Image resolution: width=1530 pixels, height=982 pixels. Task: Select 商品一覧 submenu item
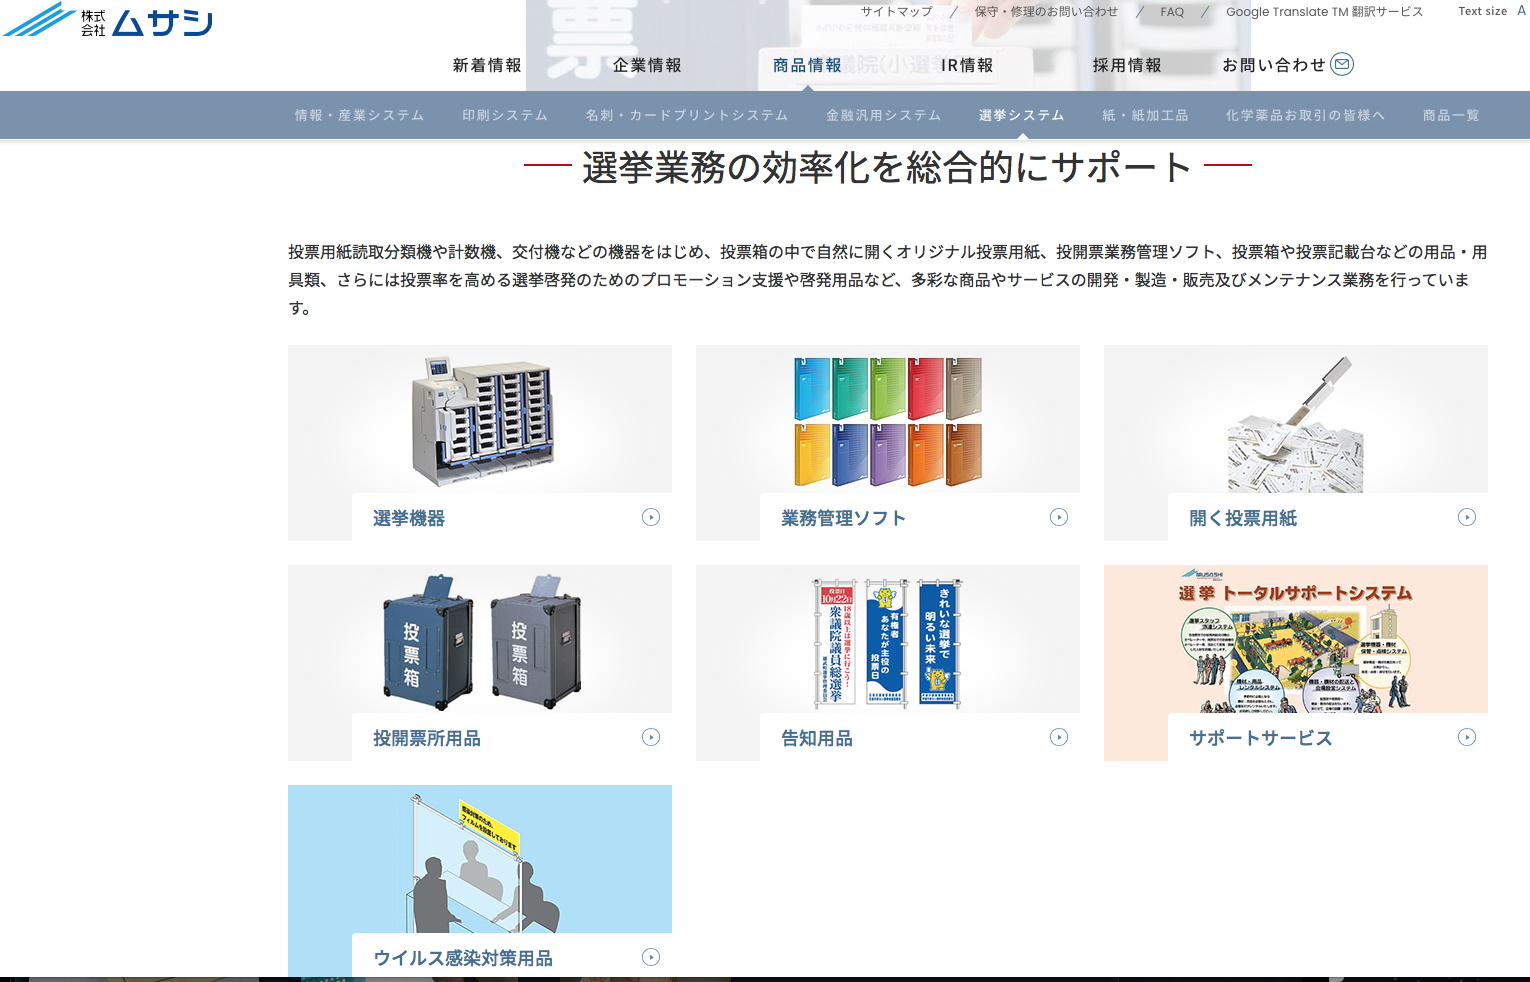pyautogui.click(x=1451, y=115)
